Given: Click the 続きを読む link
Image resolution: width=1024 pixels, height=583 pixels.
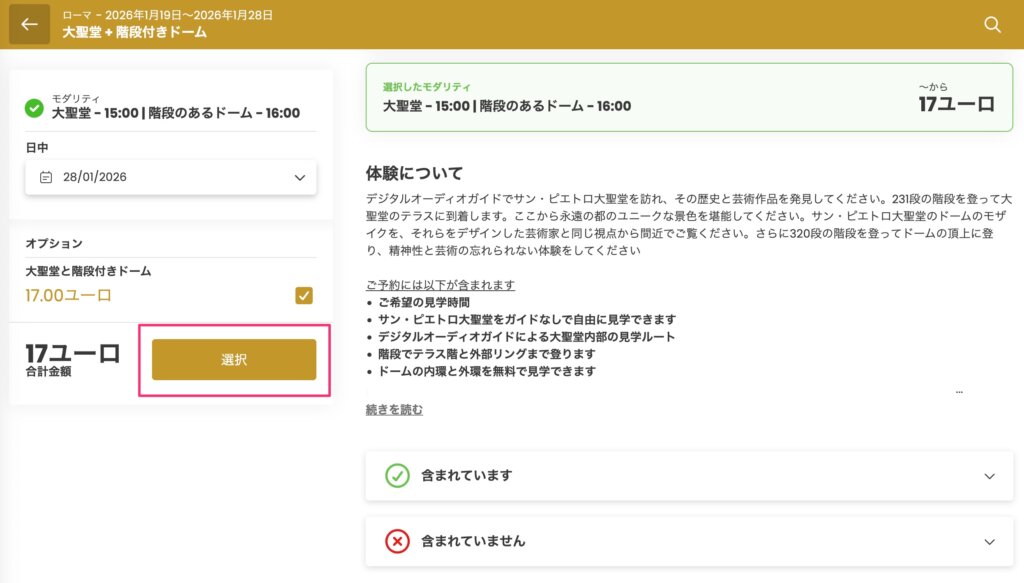Looking at the screenshot, I should point(394,409).
